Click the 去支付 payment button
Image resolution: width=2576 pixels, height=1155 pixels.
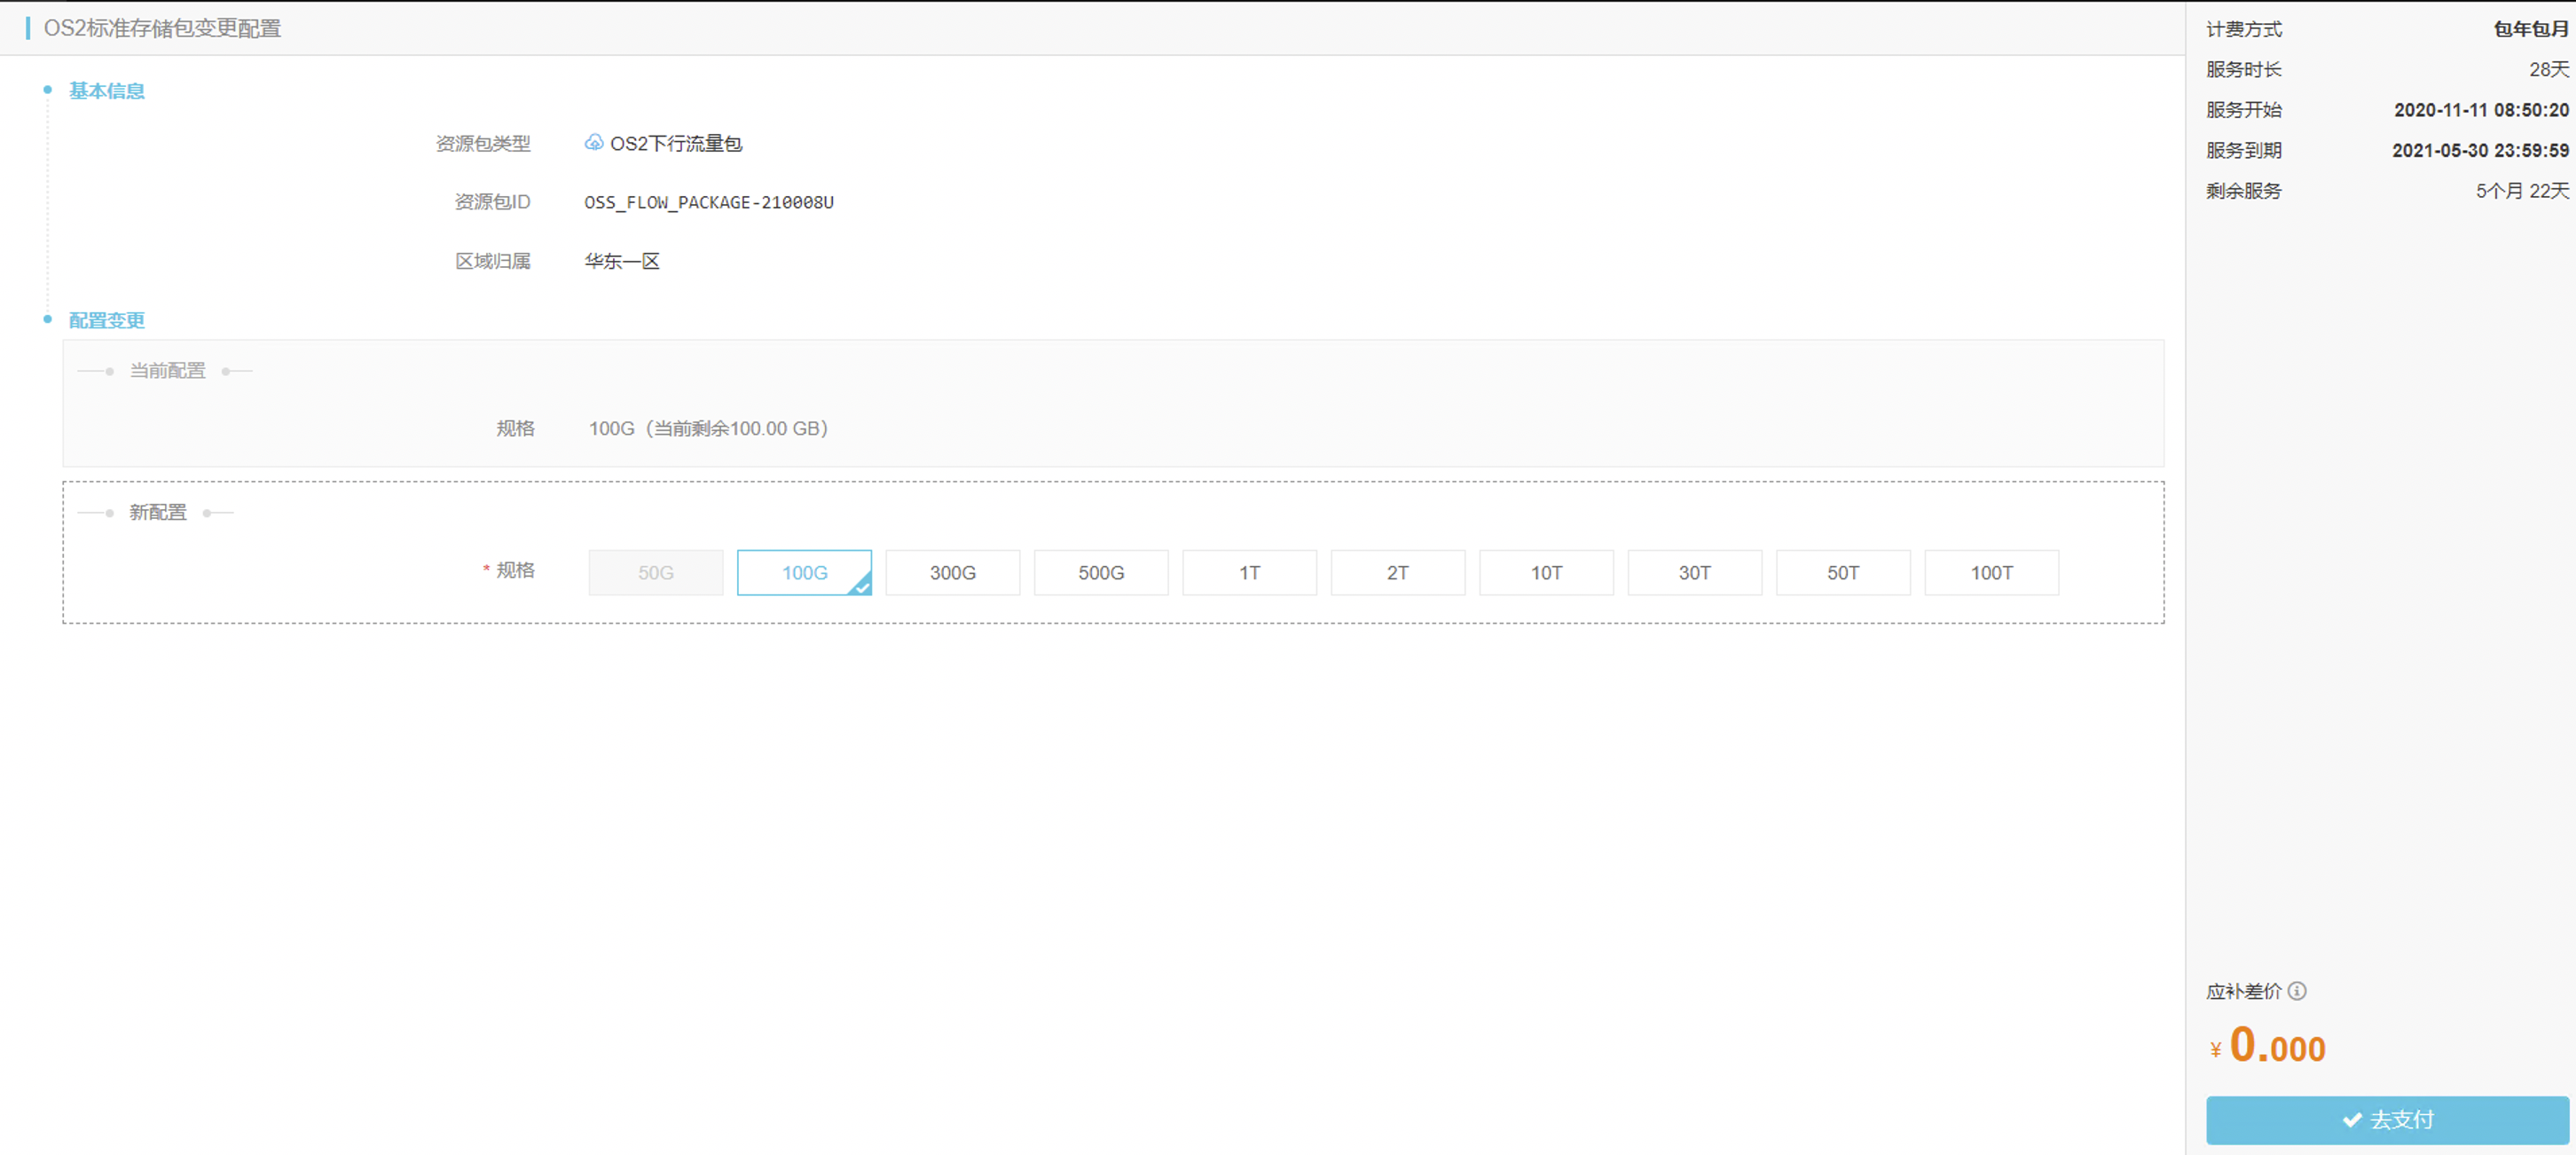point(2387,1120)
